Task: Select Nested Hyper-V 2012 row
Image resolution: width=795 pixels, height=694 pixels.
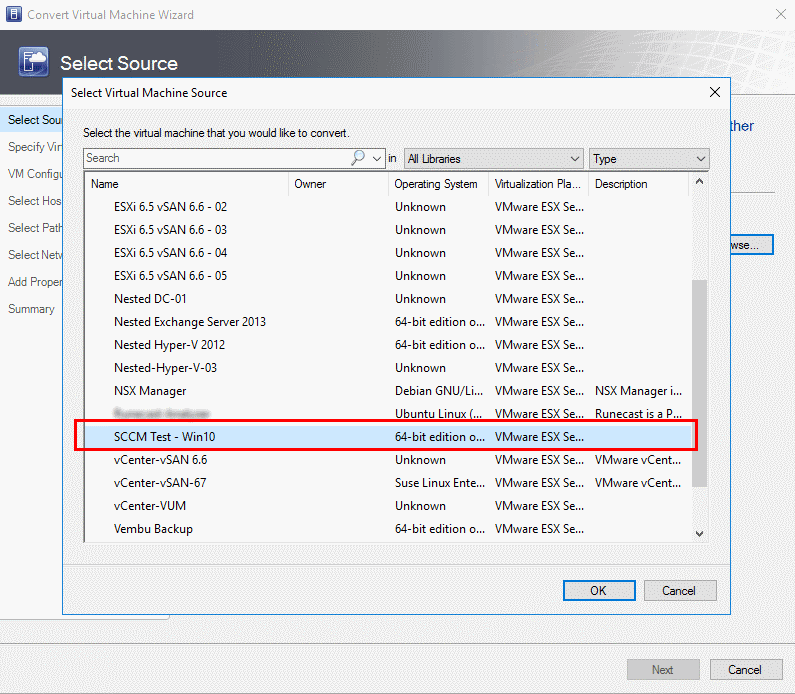Action: pos(388,345)
